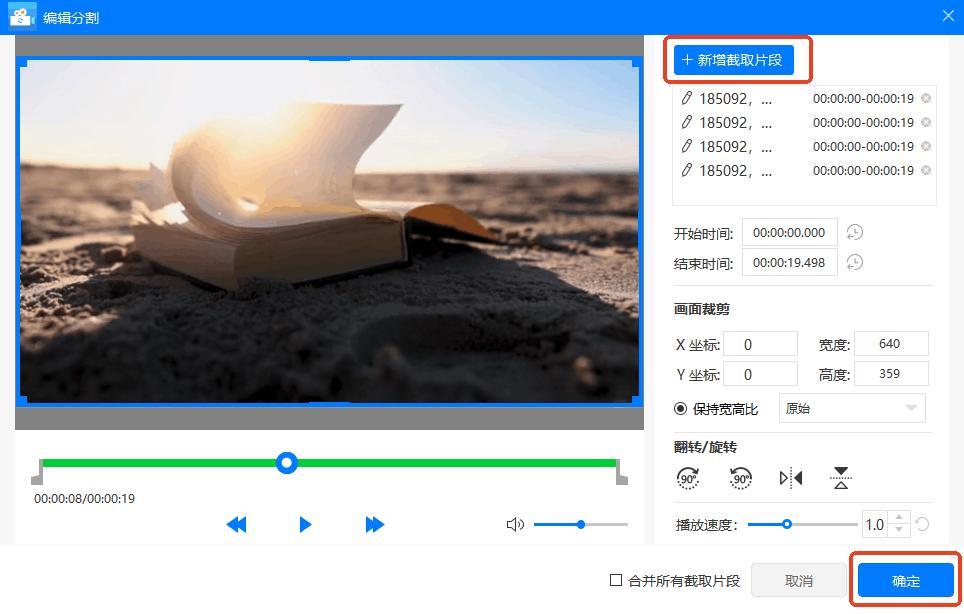Set start time to current position
Image resolution: width=964 pixels, height=614 pixels.
(854, 233)
